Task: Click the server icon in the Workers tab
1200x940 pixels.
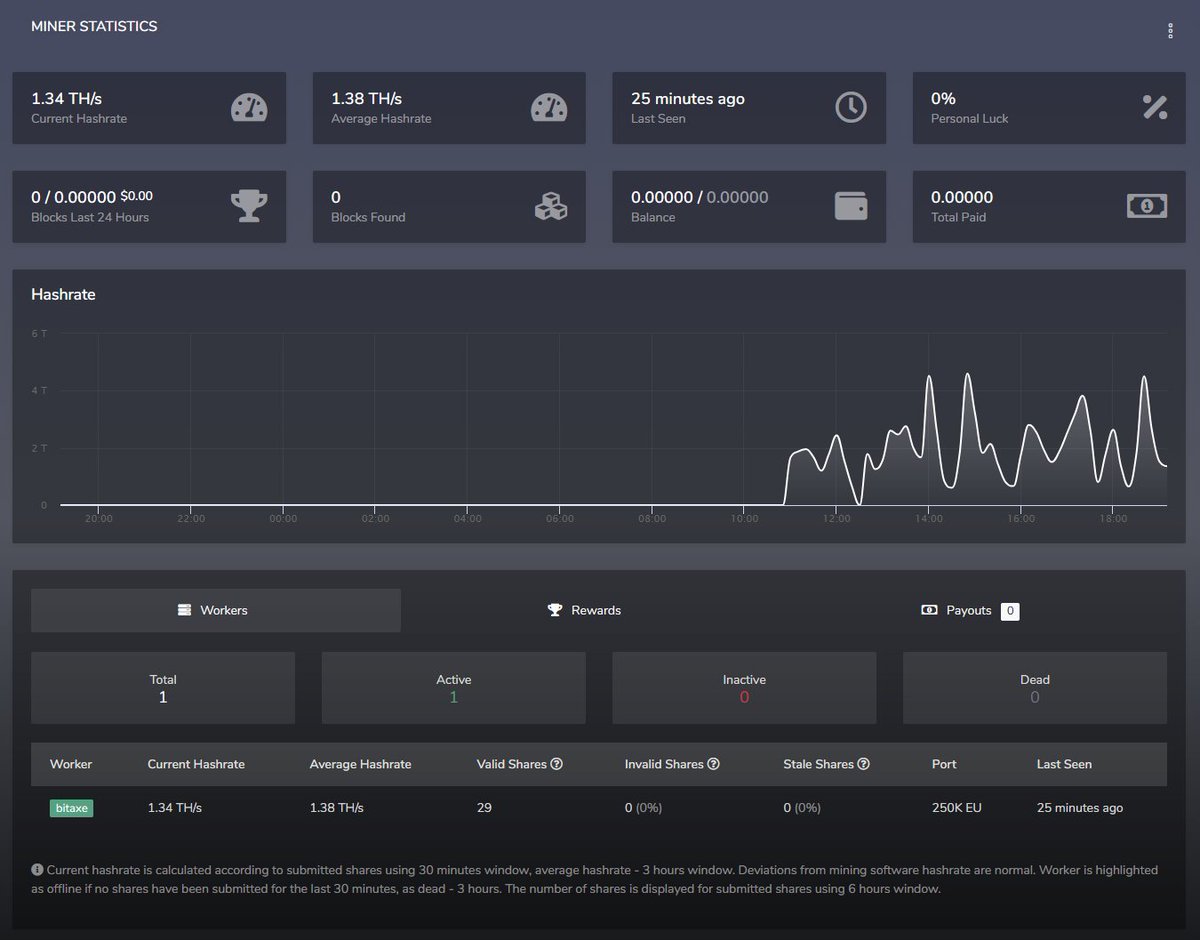Action: tap(184, 610)
